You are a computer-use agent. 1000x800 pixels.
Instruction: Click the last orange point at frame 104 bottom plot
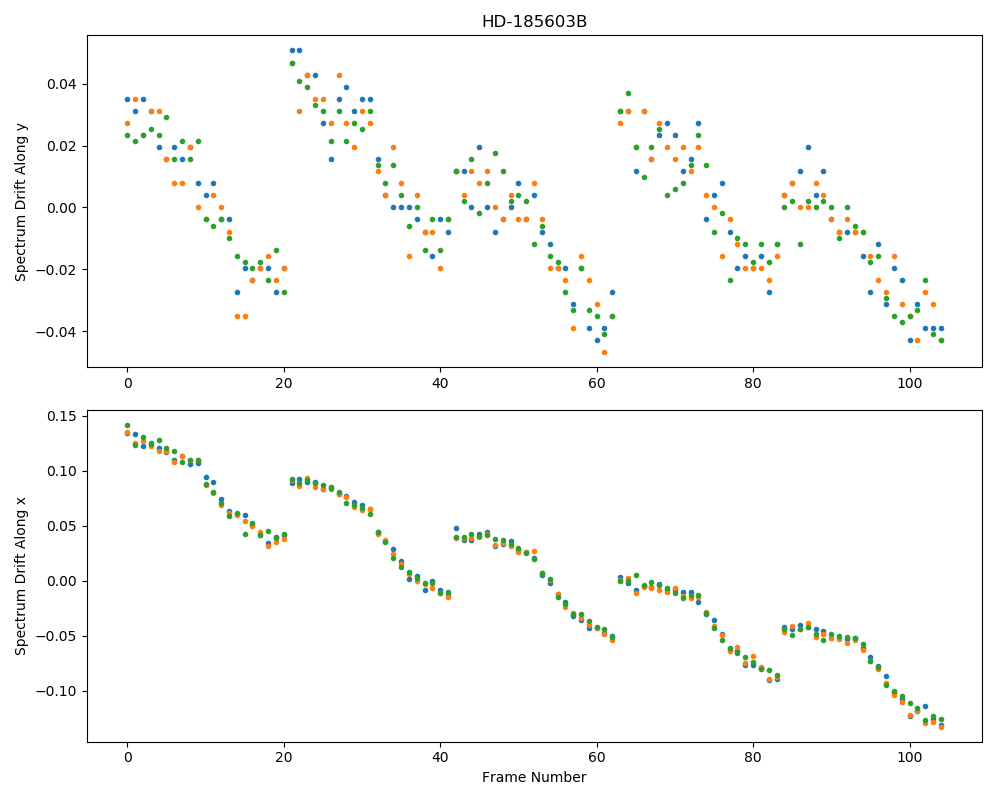tap(941, 727)
